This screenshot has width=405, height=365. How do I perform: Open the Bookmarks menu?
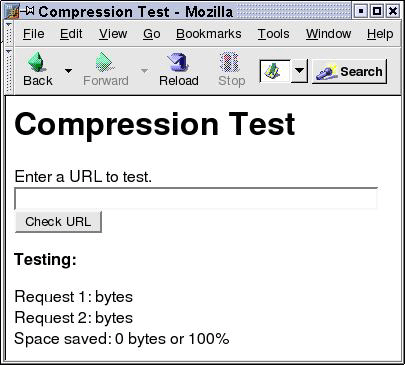tap(209, 34)
